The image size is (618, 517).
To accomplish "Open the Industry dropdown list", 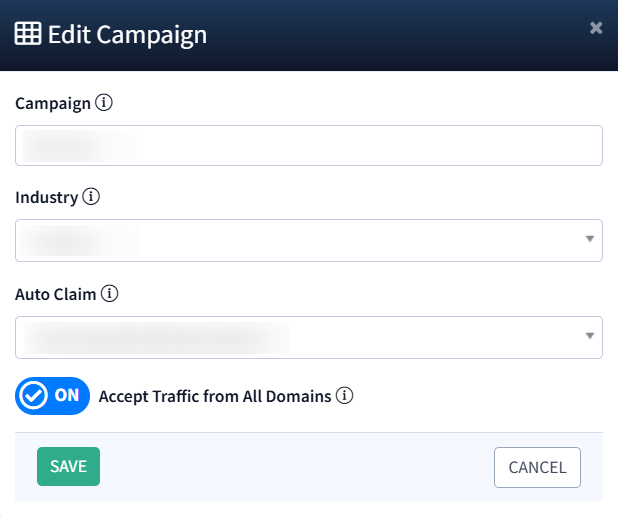I will tap(300, 240).
